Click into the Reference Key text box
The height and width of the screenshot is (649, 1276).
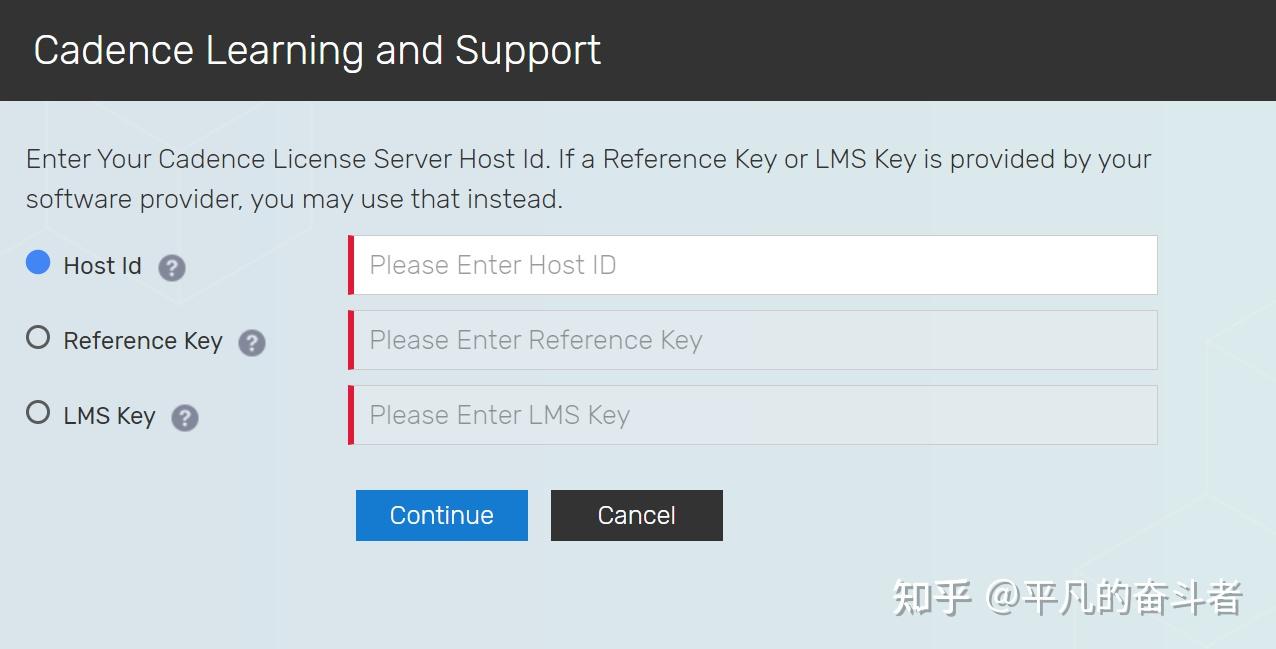755,340
